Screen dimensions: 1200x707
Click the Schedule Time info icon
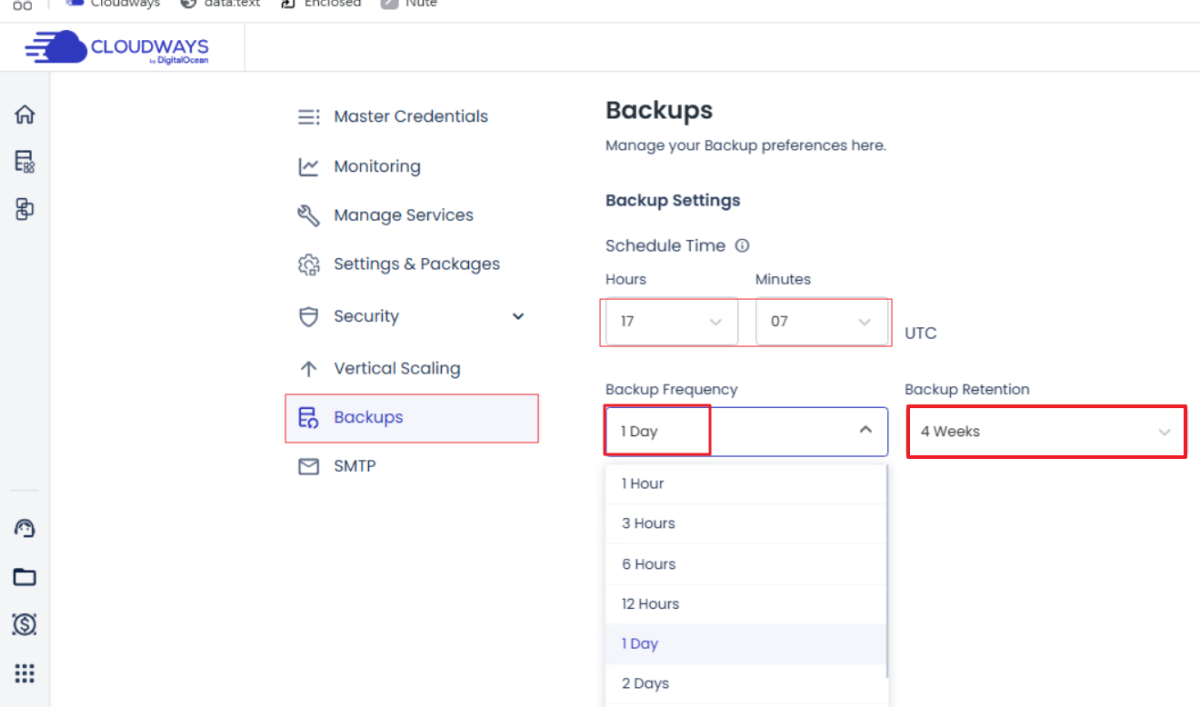tap(742, 246)
